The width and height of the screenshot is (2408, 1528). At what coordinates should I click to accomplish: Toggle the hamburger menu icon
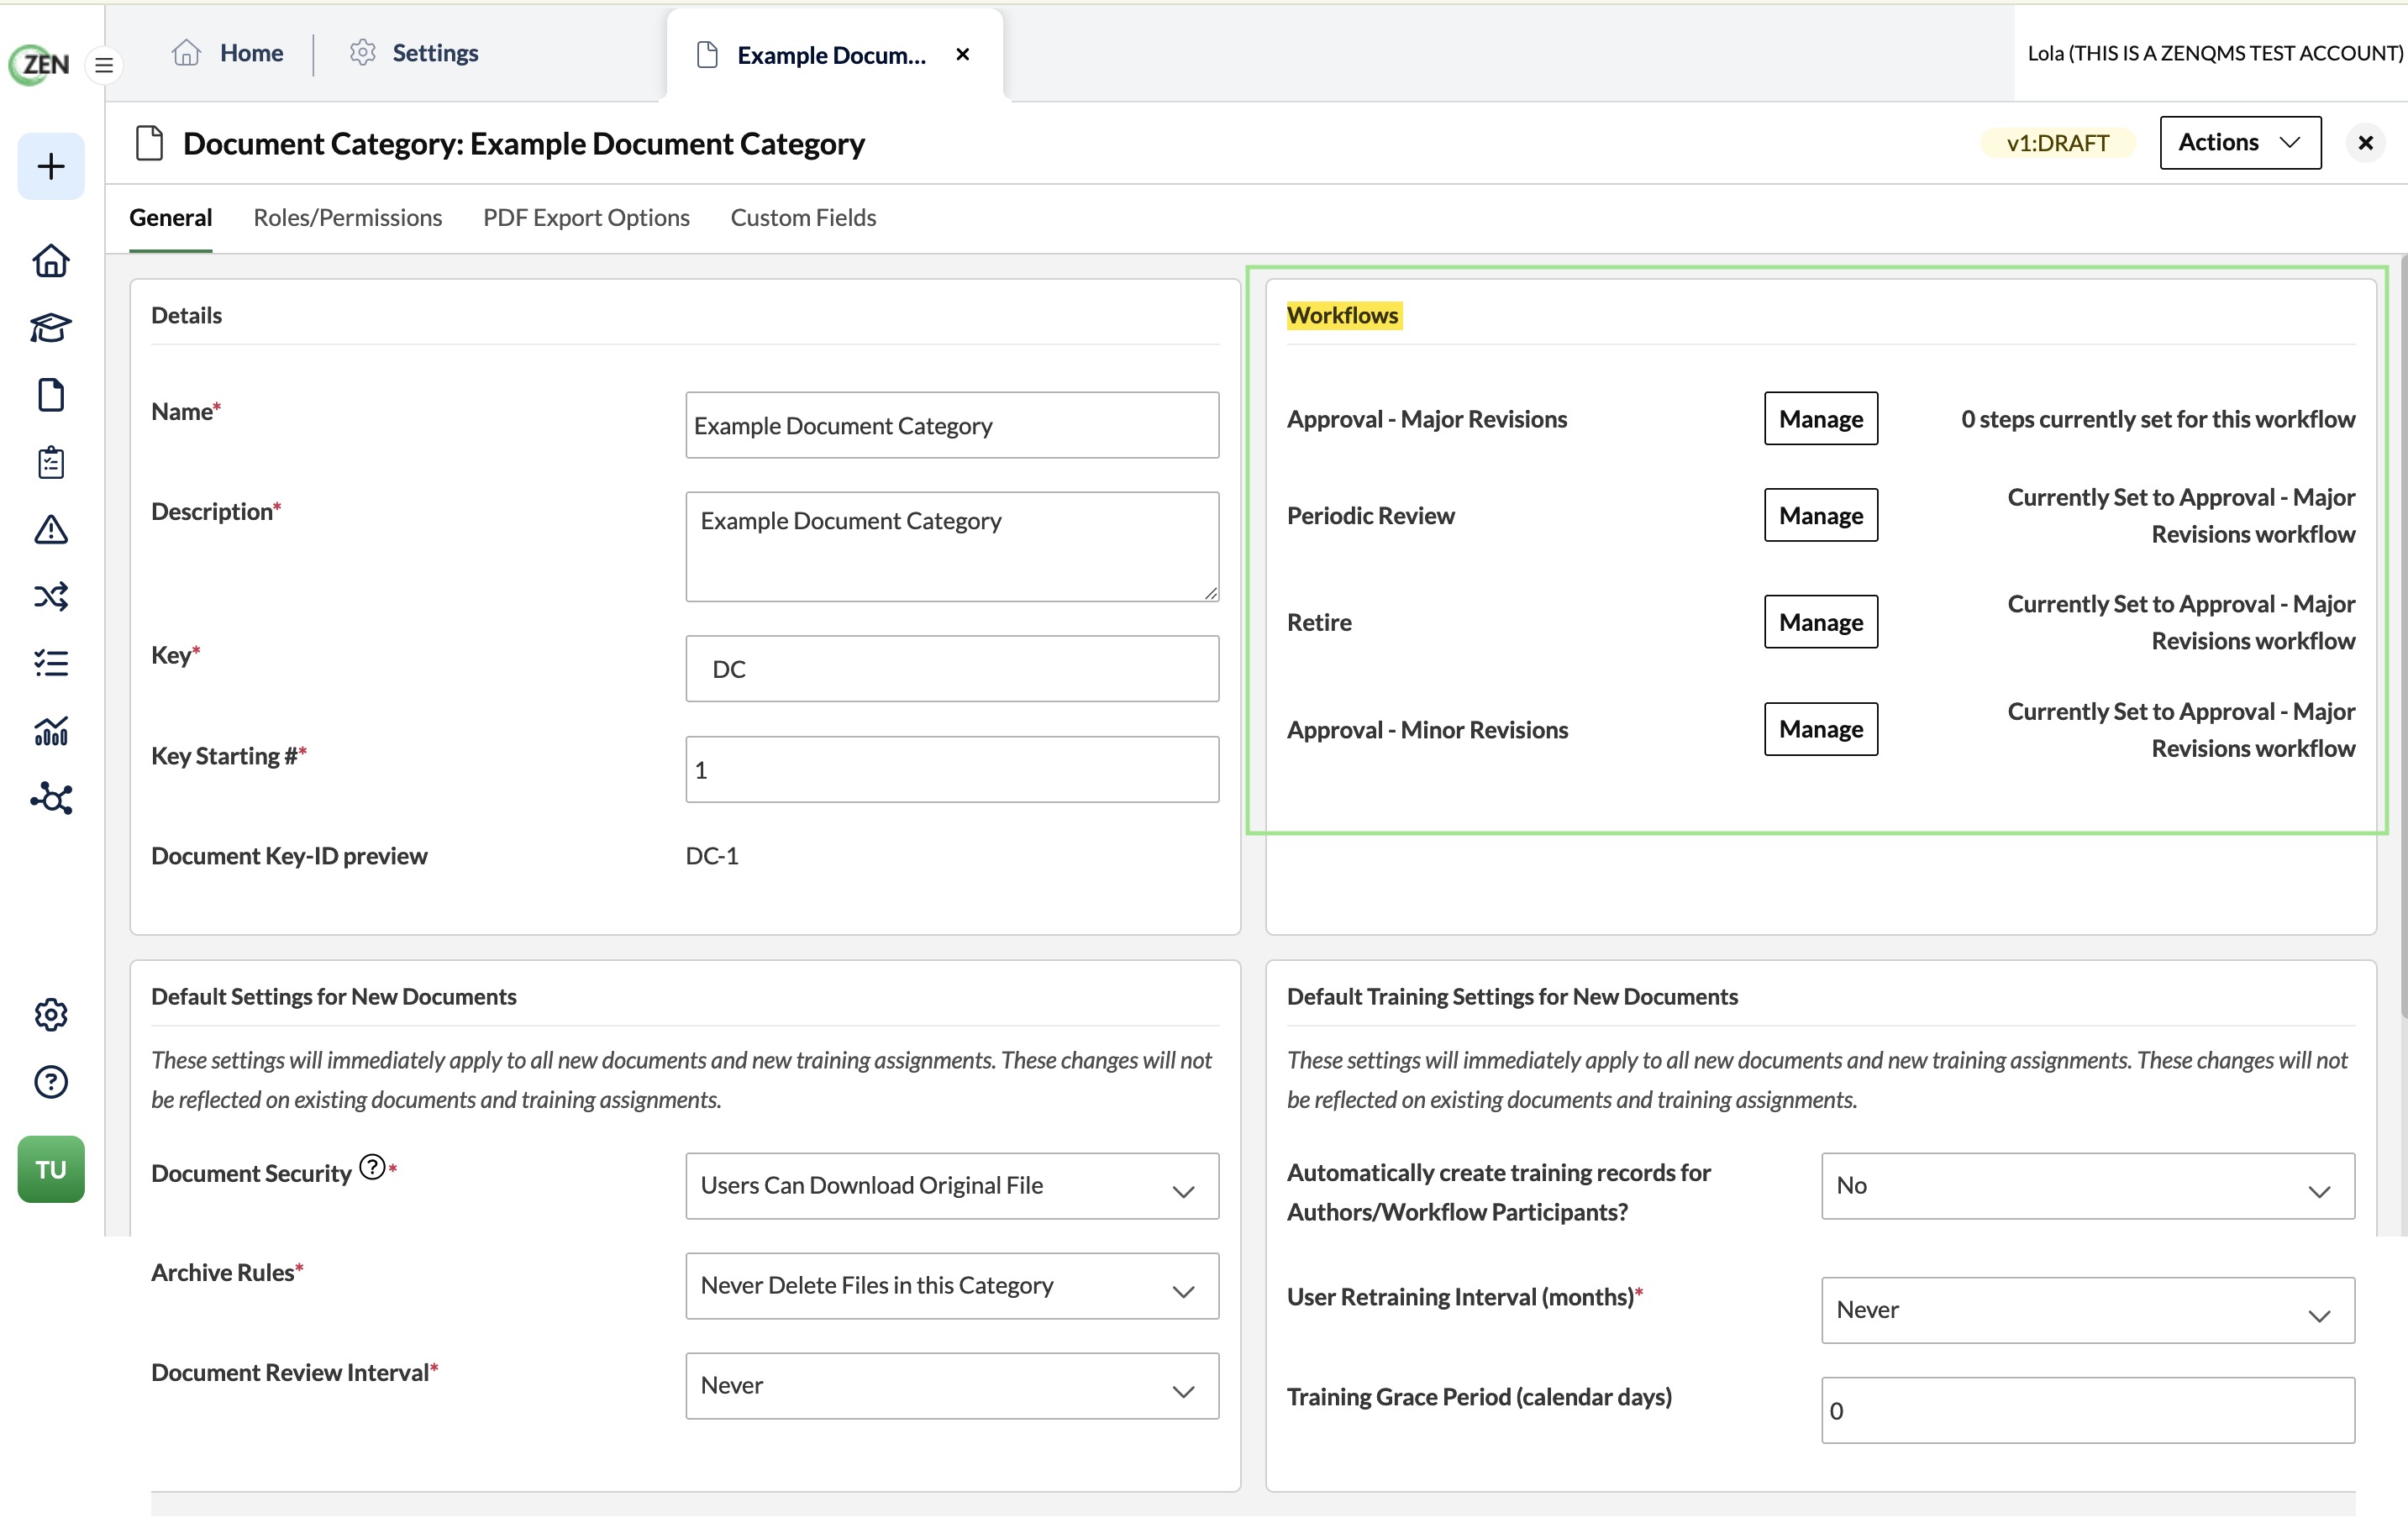104,66
